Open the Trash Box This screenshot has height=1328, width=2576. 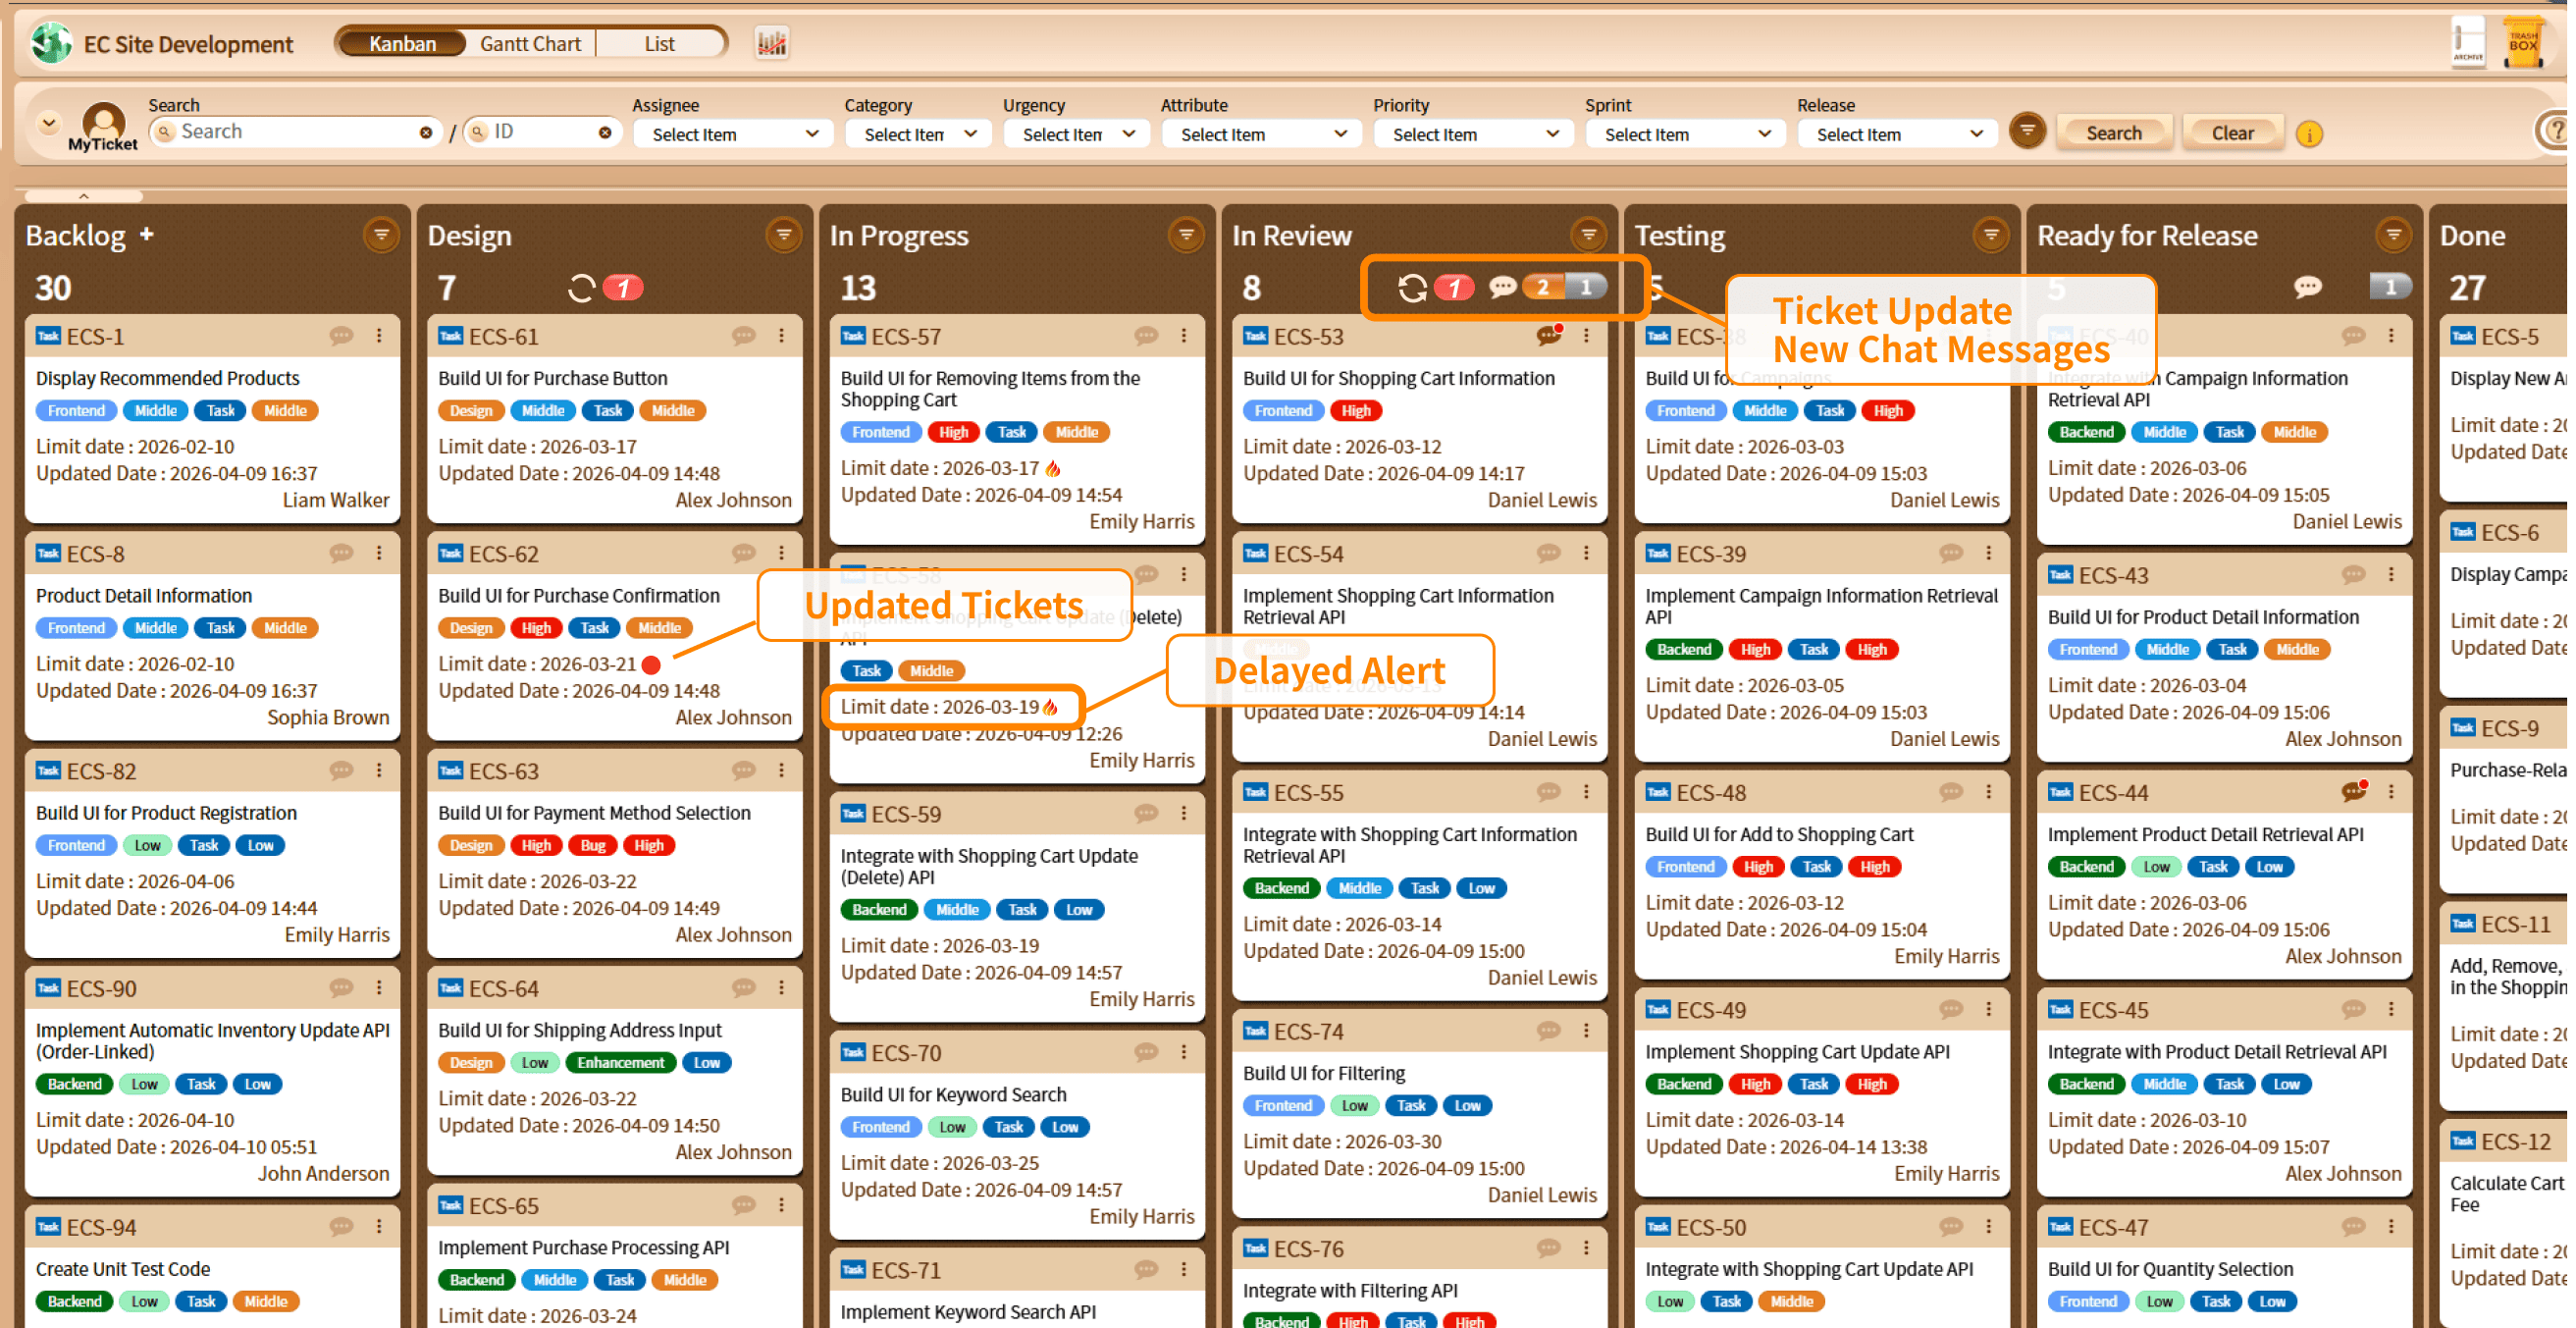[2522, 43]
